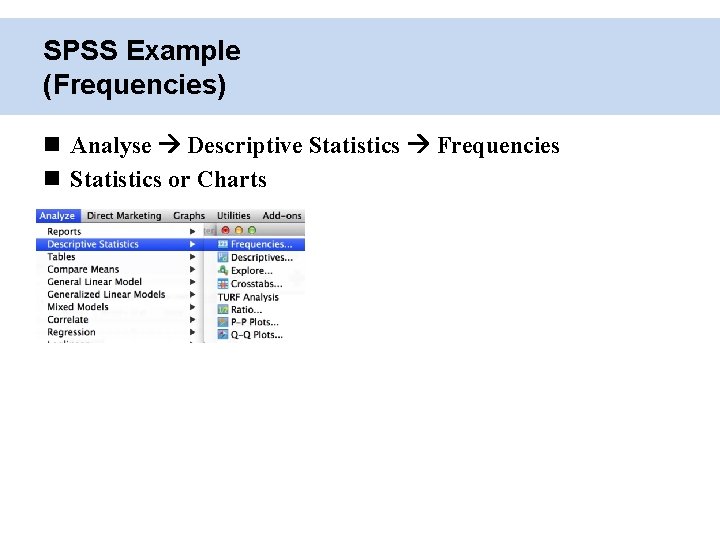This screenshot has height=540, width=720.
Task: Click the red close window button
Action: pyautogui.click(x=225, y=230)
